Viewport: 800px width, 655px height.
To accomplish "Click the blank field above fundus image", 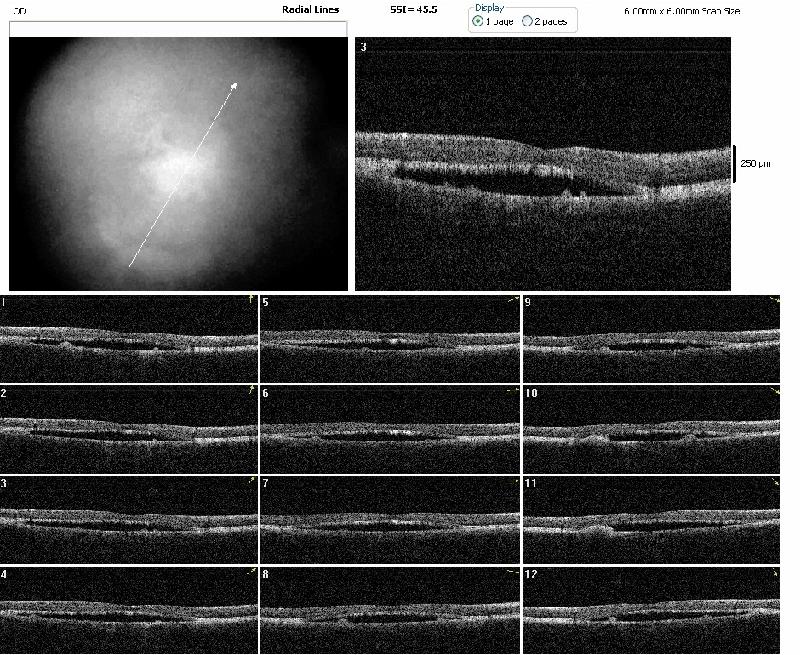I will click(178, 29).
